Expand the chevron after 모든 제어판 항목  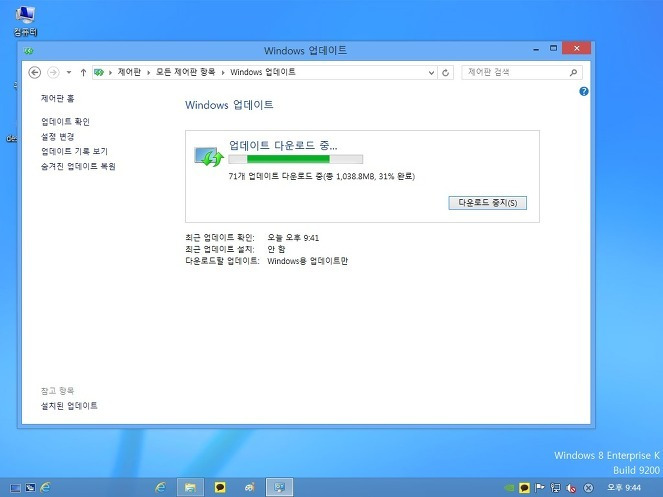223,73
